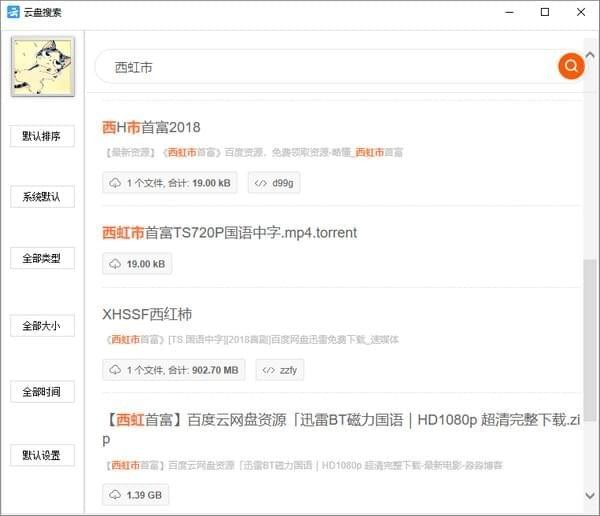Open the 默认排序 sort dropdown
This screenshot has height=516, width=600.
click(42, 136)
